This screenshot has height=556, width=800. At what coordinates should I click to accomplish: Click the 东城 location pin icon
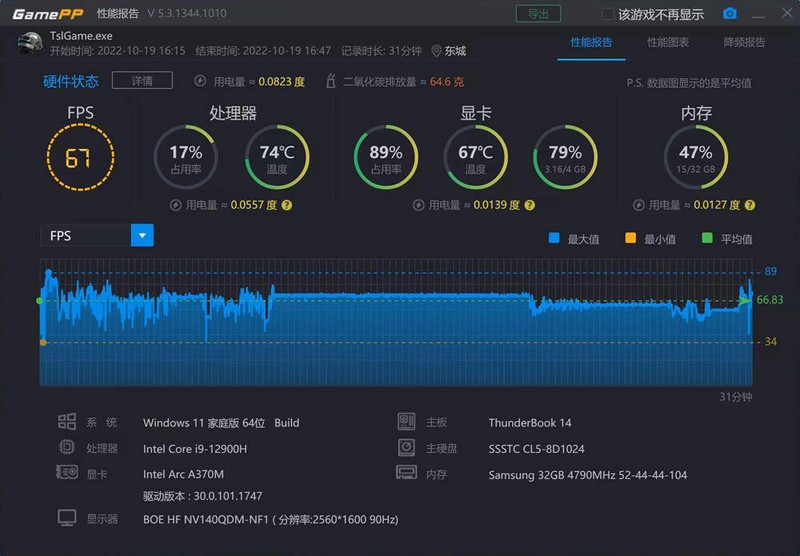click(x=436, y=51)
